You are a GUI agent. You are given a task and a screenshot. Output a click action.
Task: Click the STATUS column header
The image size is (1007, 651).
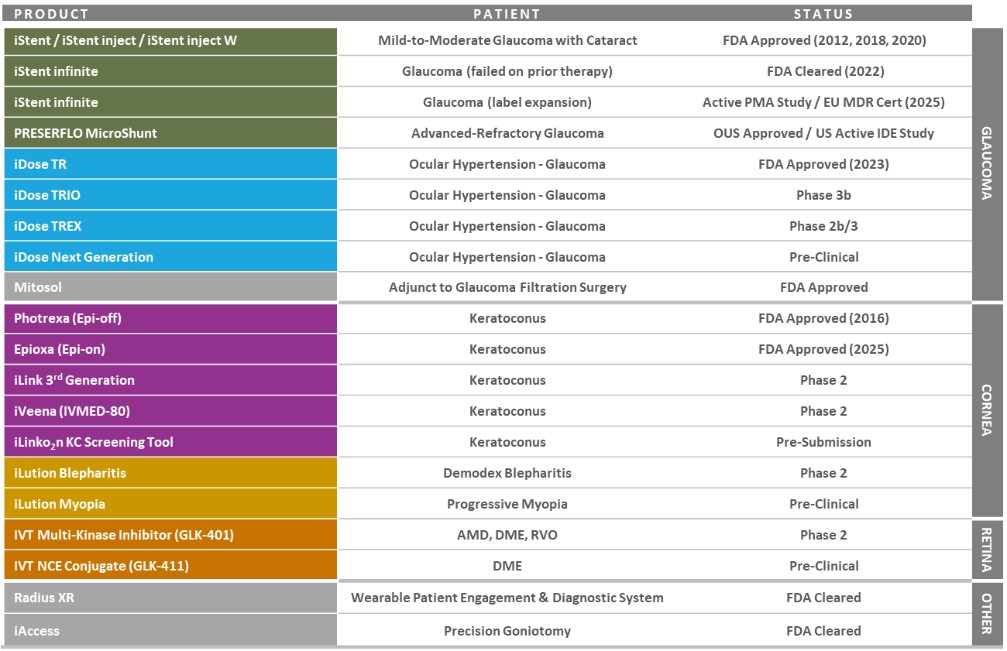[x=824, y=14]
